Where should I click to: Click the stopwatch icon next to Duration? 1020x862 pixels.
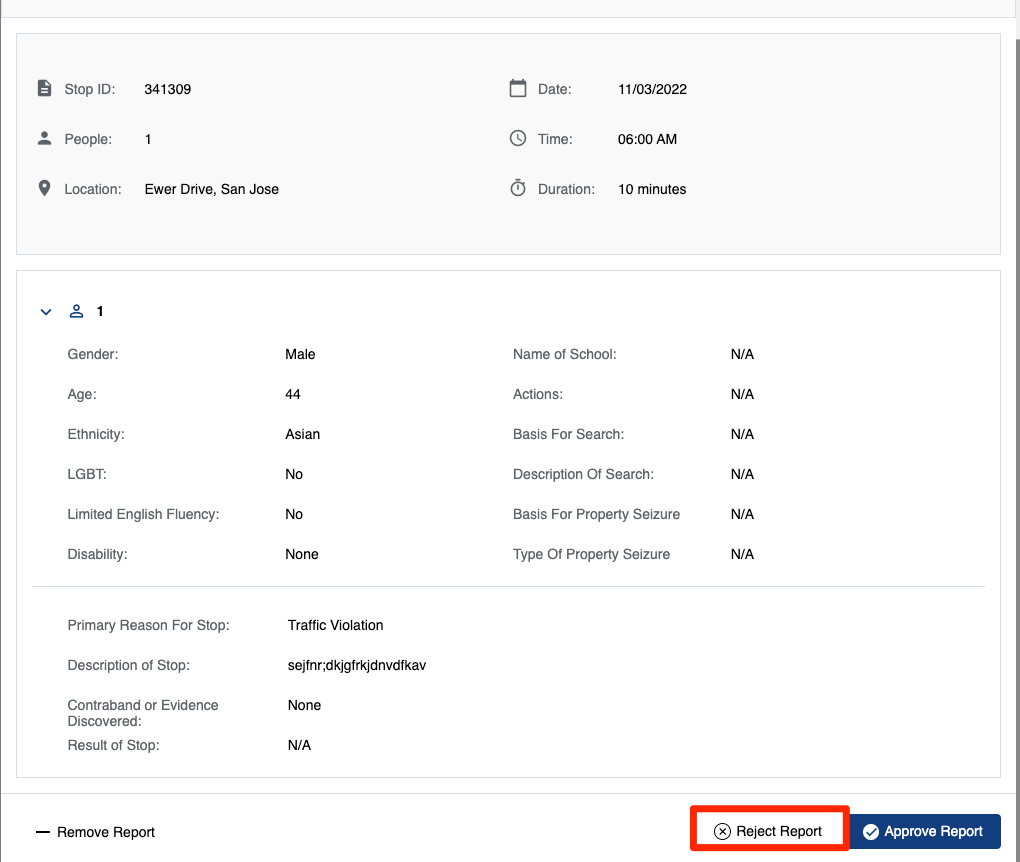(518, 187)
